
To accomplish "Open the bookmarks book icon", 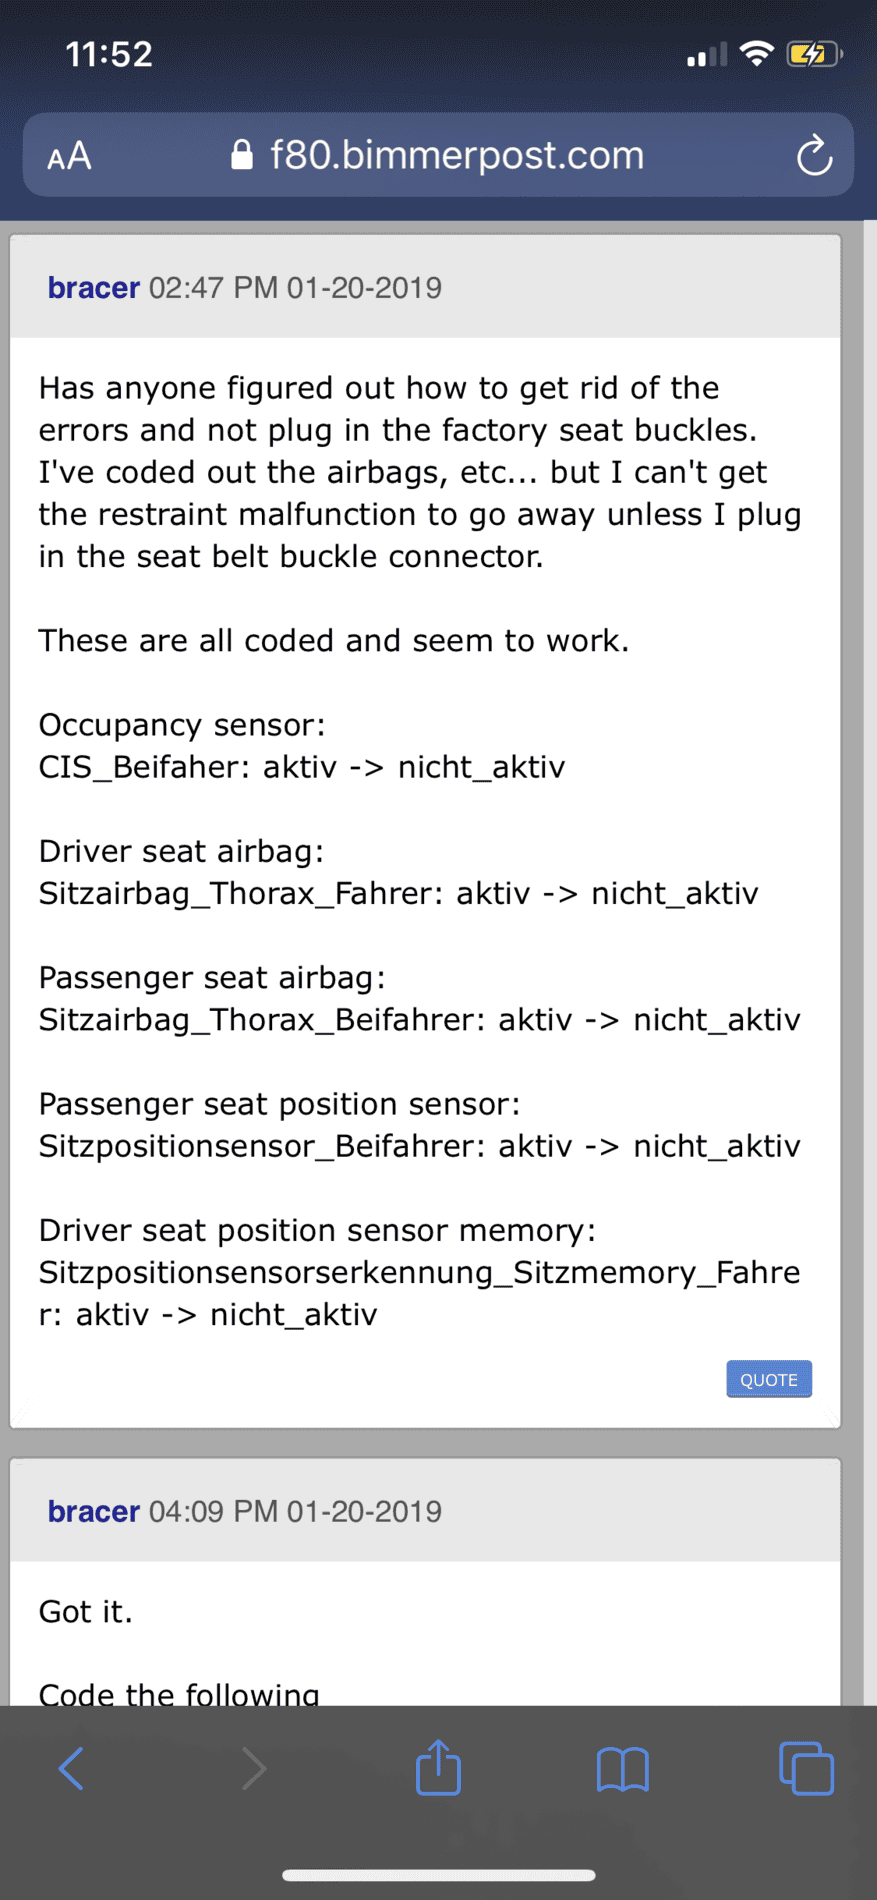I will tap(622, 1768).
